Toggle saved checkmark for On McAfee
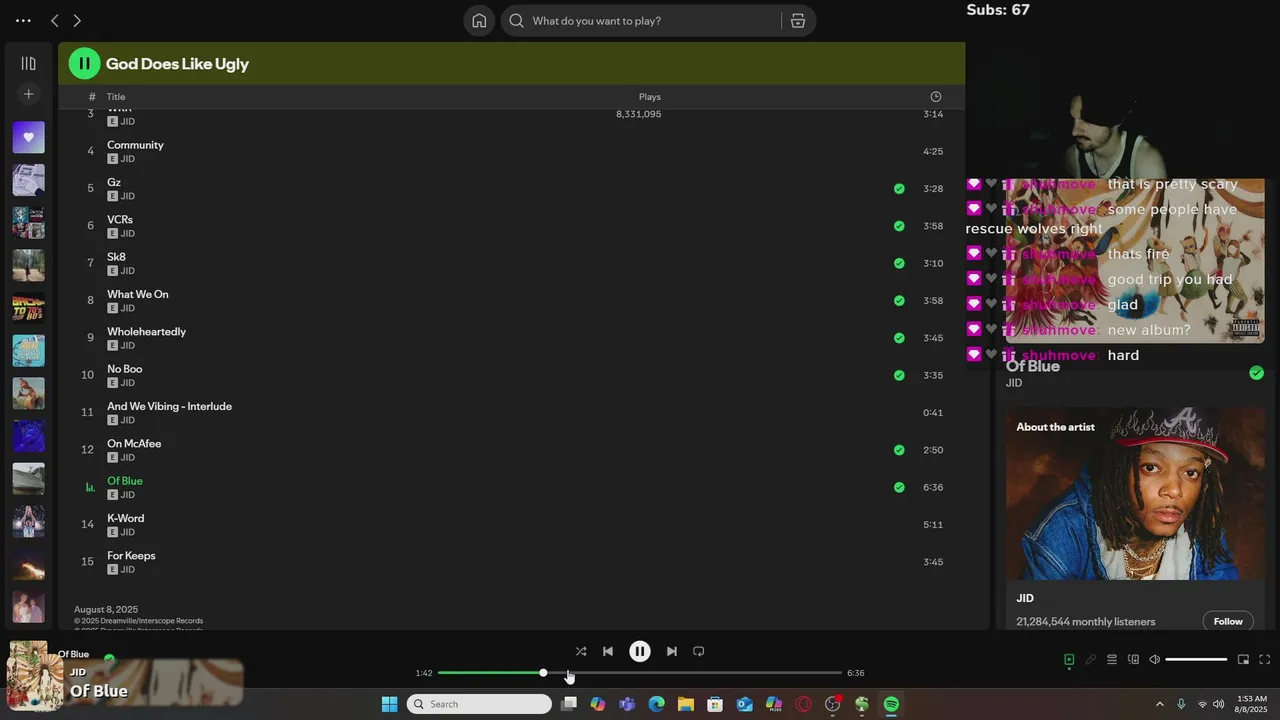Viewport: 1280px width, 720px height. (x=899, y=450)
